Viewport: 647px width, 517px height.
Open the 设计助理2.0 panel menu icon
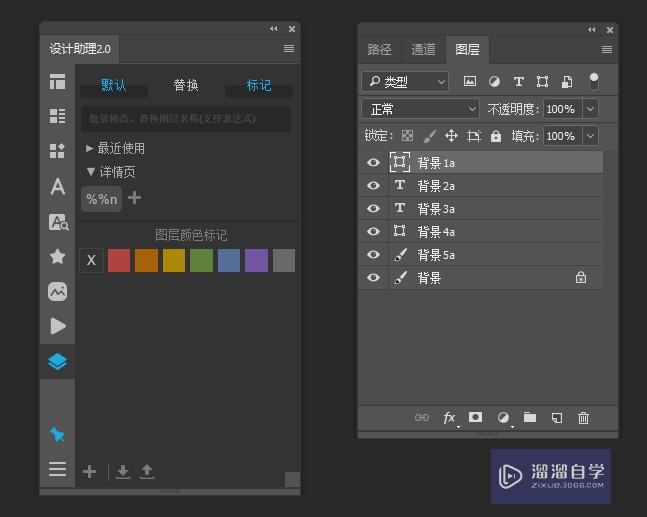pos(289,49)
